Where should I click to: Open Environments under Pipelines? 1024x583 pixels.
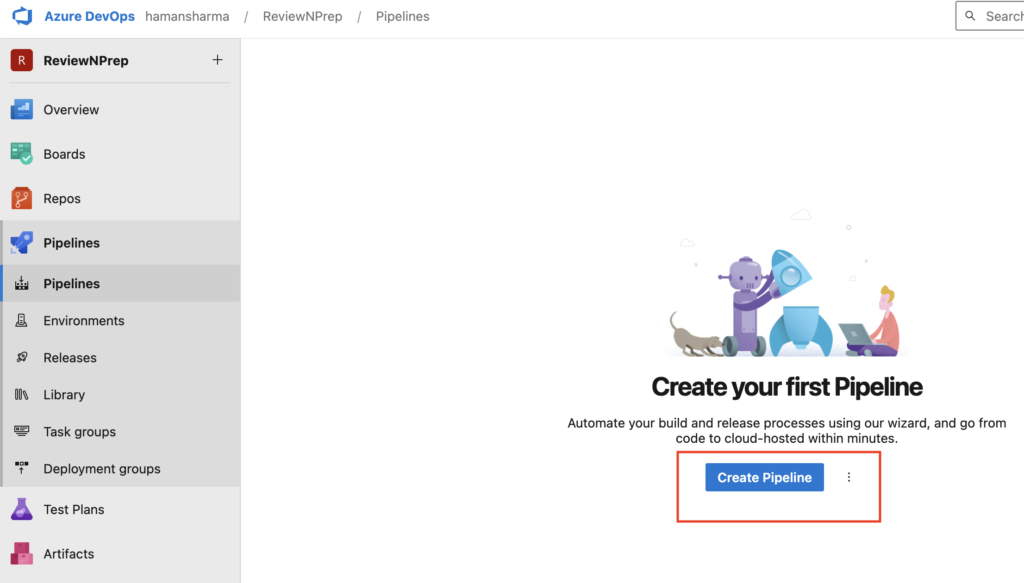pos(84,321)
